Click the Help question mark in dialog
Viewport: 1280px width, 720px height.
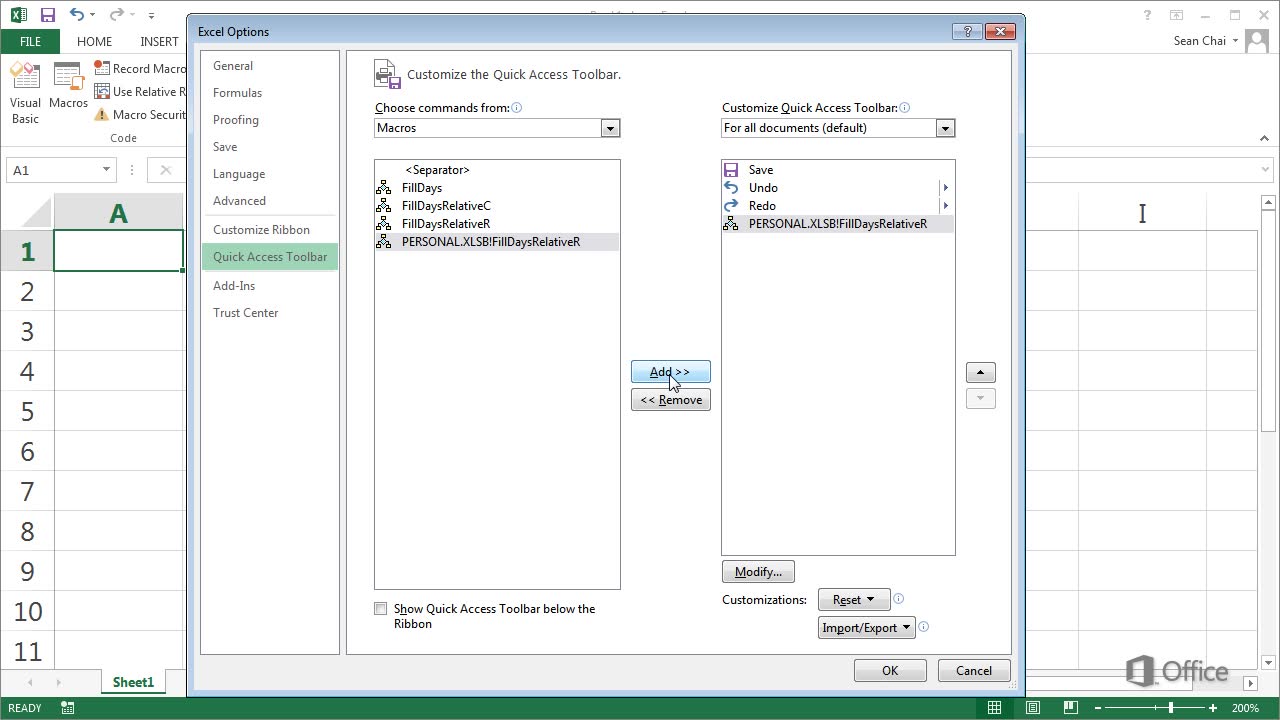pyautogui.click(x=967, y=32)
